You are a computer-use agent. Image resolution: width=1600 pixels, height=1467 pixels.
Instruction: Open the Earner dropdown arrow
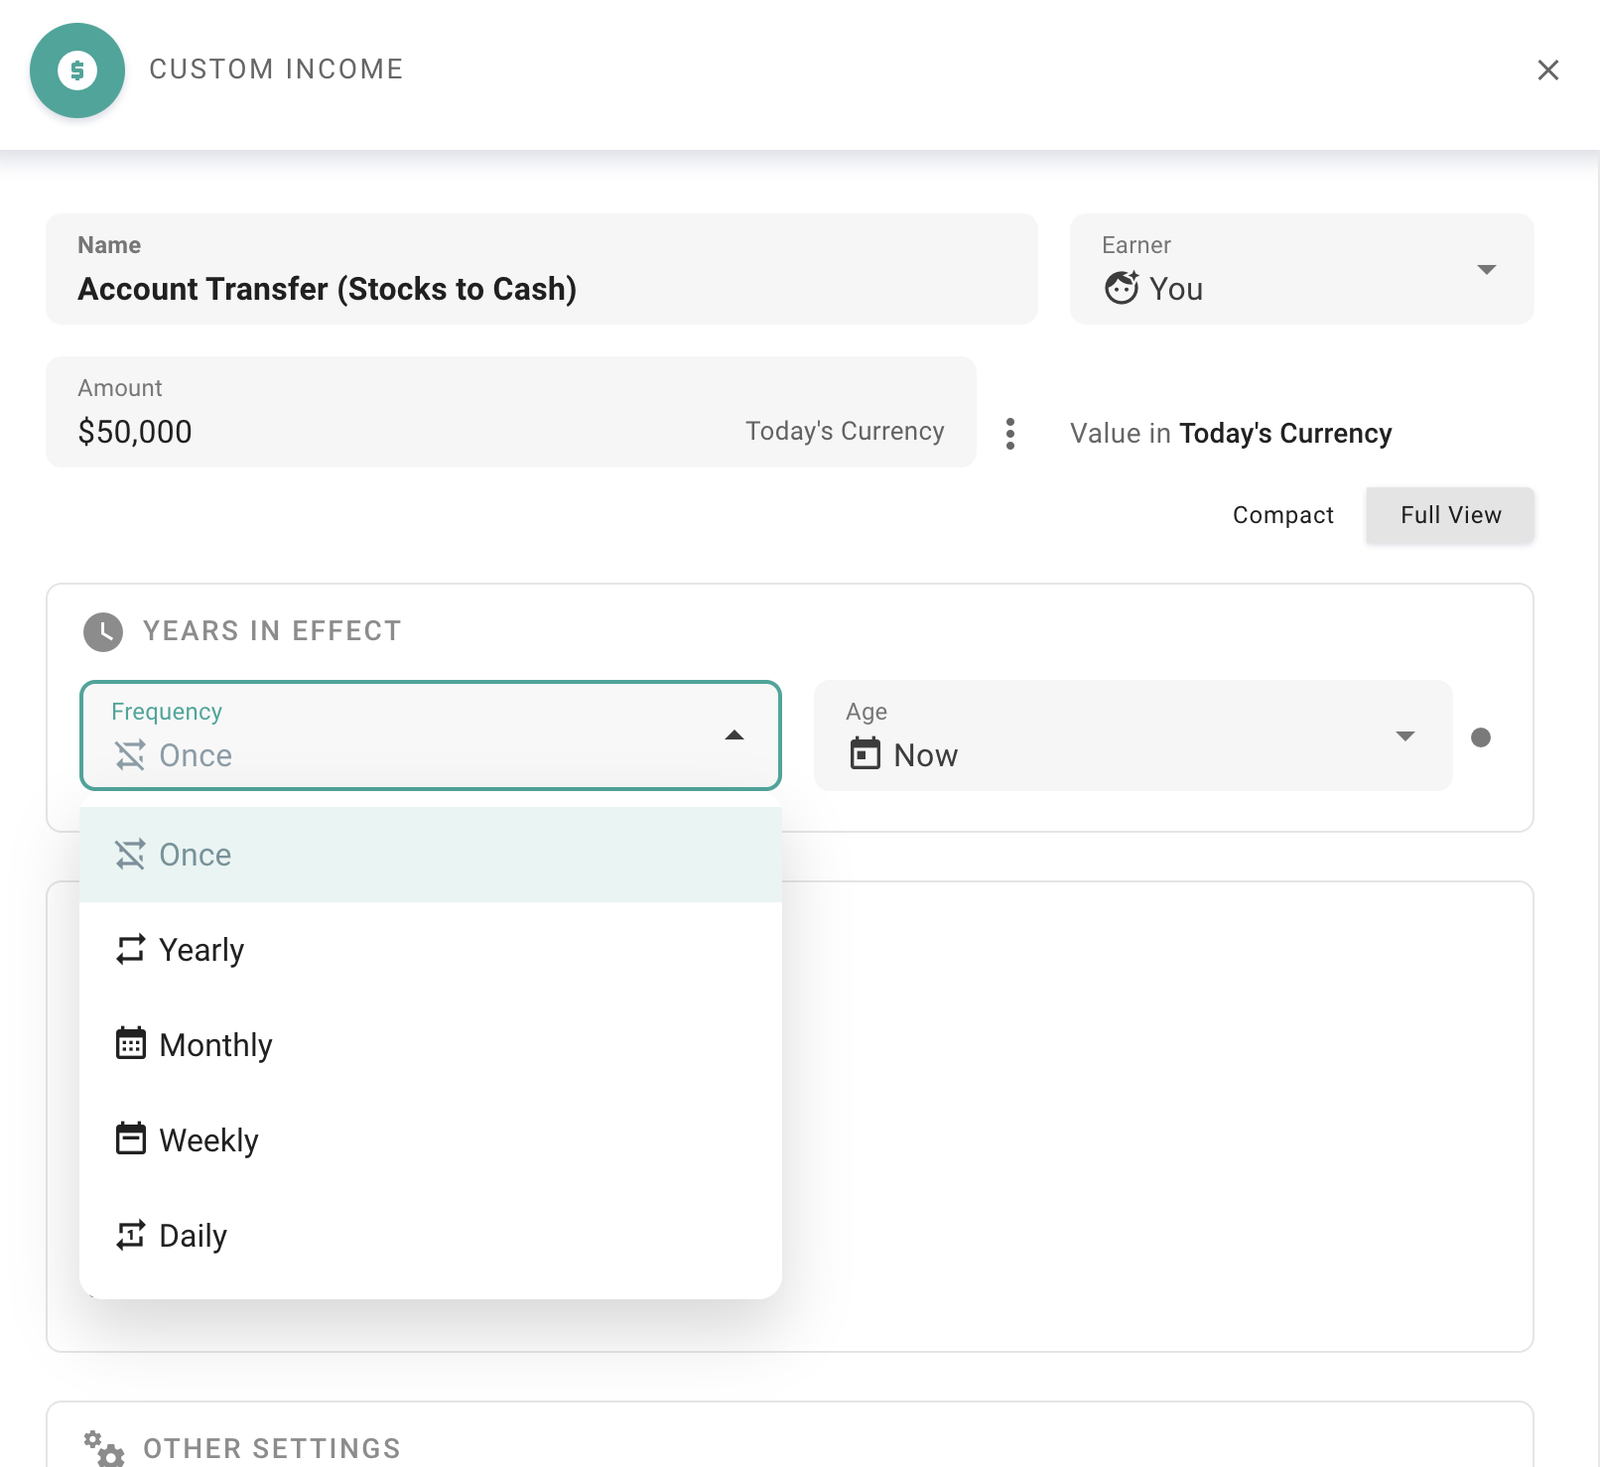point(1486,269)
